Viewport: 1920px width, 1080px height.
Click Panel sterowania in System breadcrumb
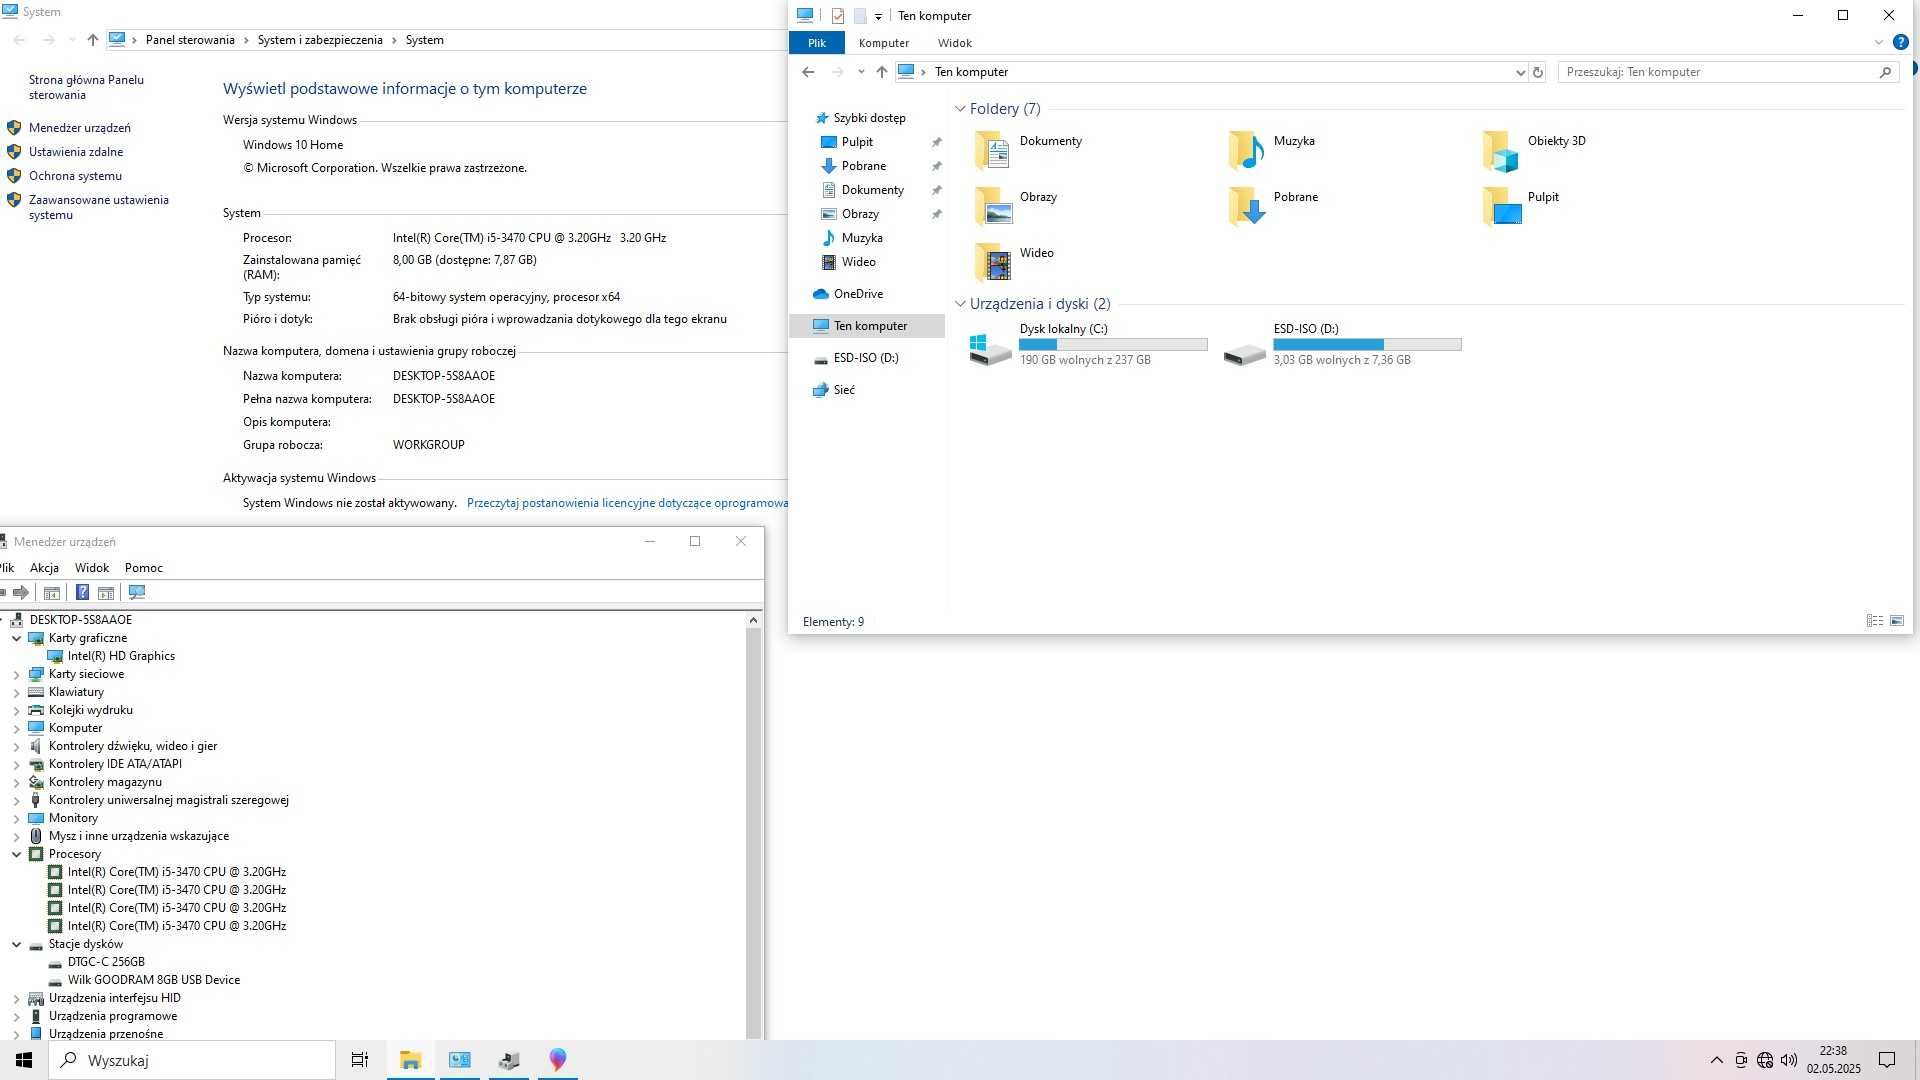[190, 40]
